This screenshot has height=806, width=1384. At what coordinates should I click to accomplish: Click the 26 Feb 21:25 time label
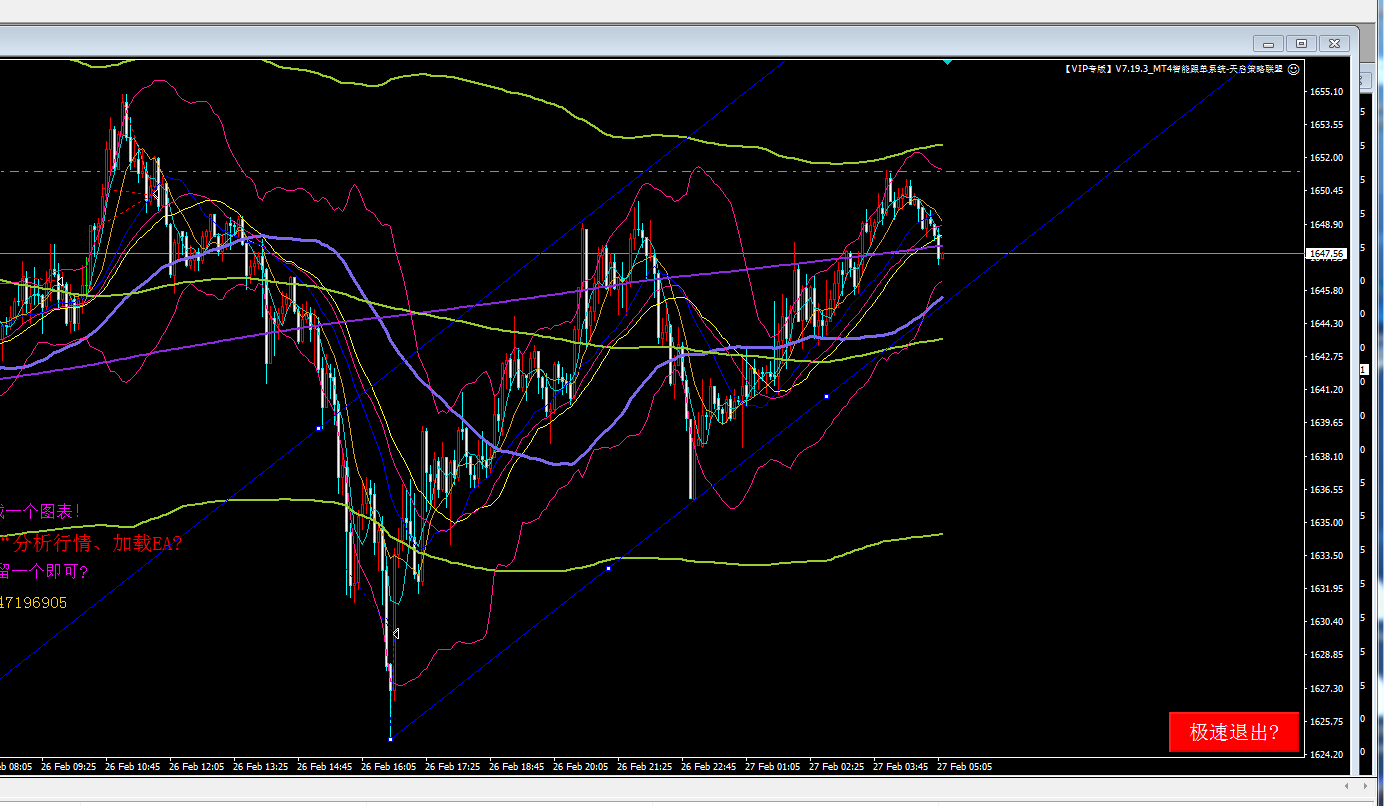[645, 767]
